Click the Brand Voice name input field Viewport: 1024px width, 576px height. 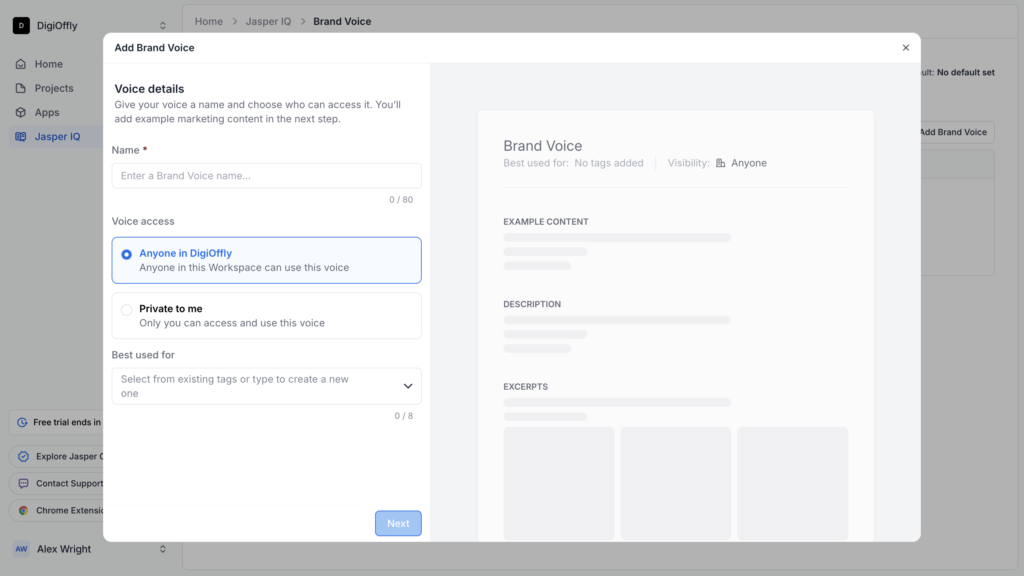(x=266, y=174)
